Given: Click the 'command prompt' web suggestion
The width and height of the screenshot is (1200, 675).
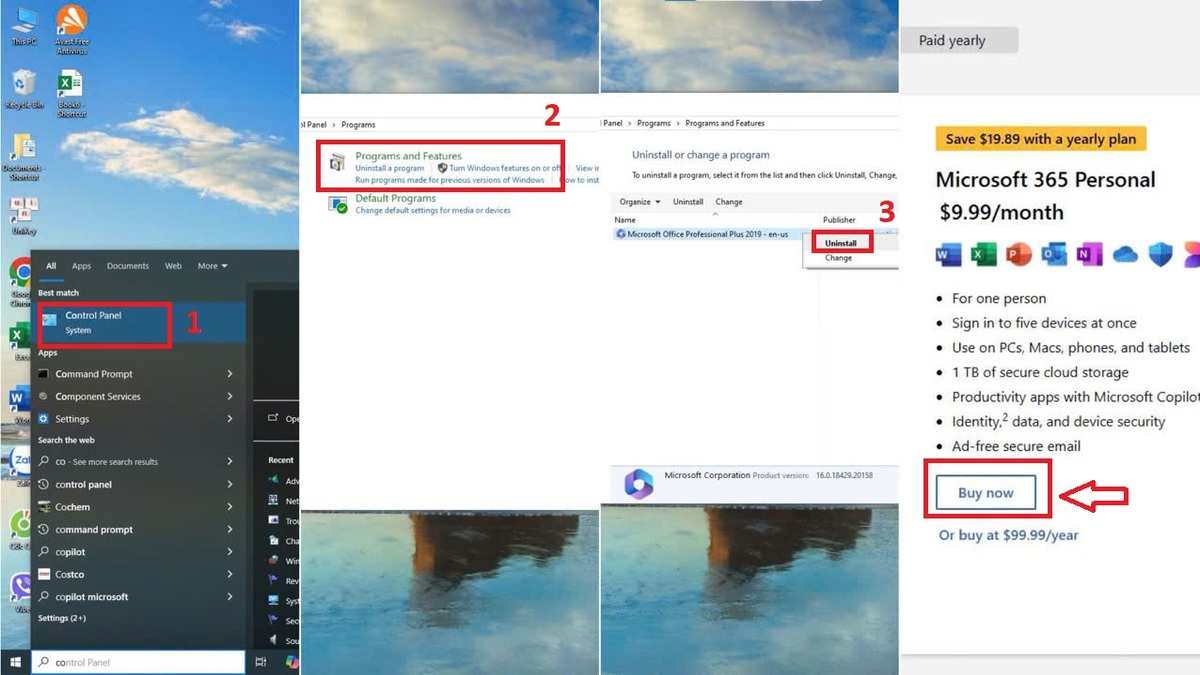Looking at the screenshot, I should click(94, 530).
